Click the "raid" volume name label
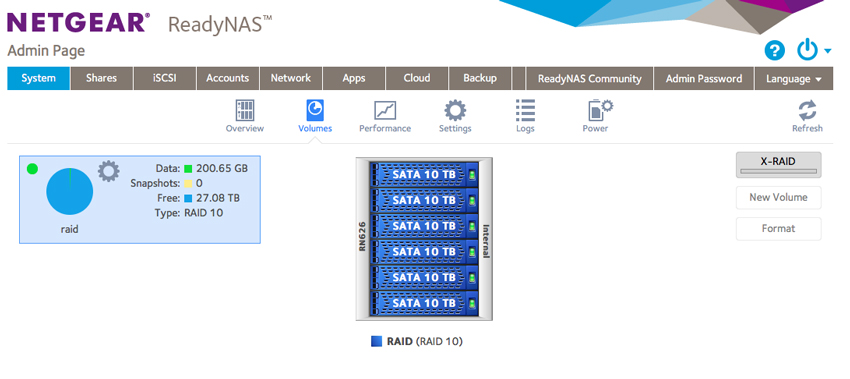Image resolution: width=850 pixels, height=379 pixels. [x=69, y=229]
